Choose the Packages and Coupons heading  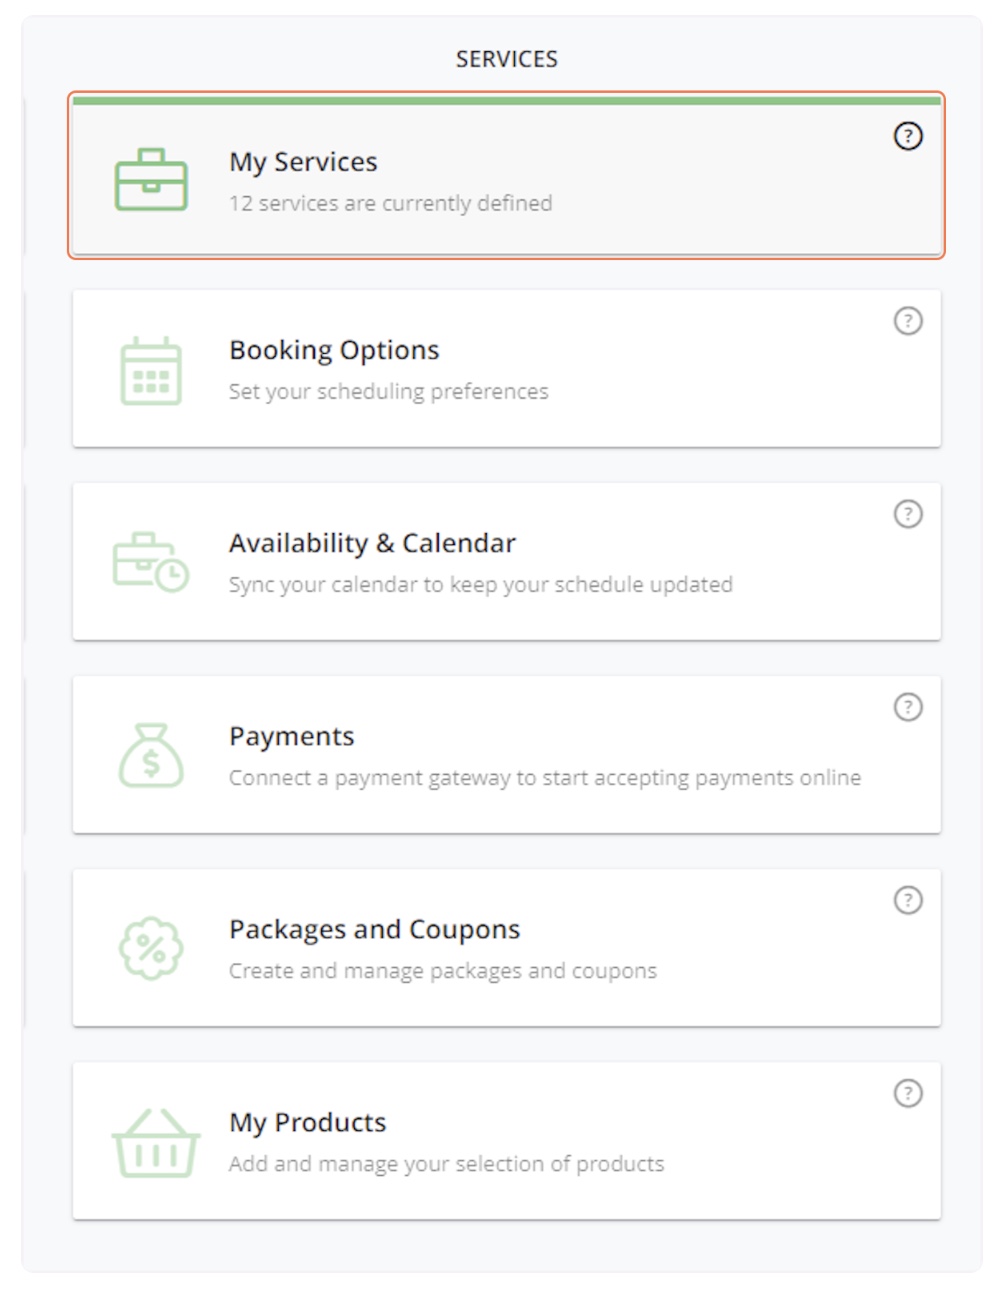tap(374, 929)
